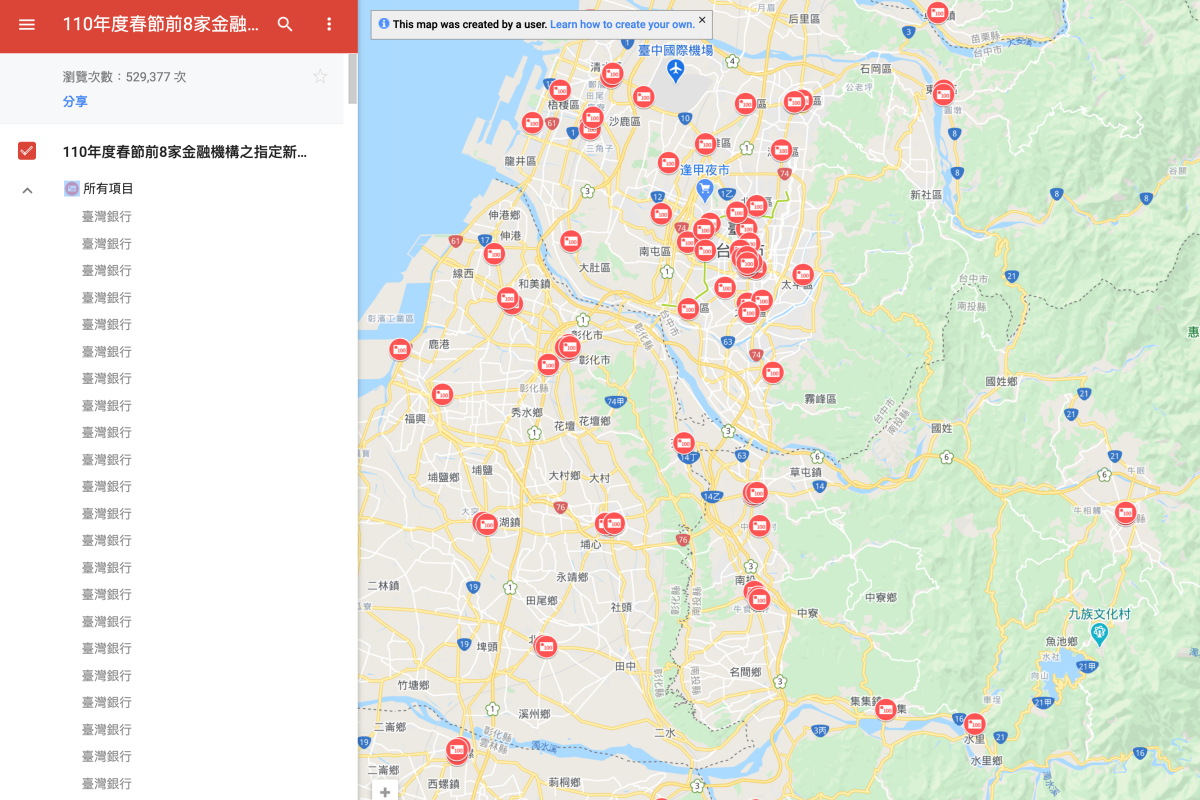The image size is (1200, 800).
Task: Open the three-dot overflow menu
Action: [x=330, y=24]
